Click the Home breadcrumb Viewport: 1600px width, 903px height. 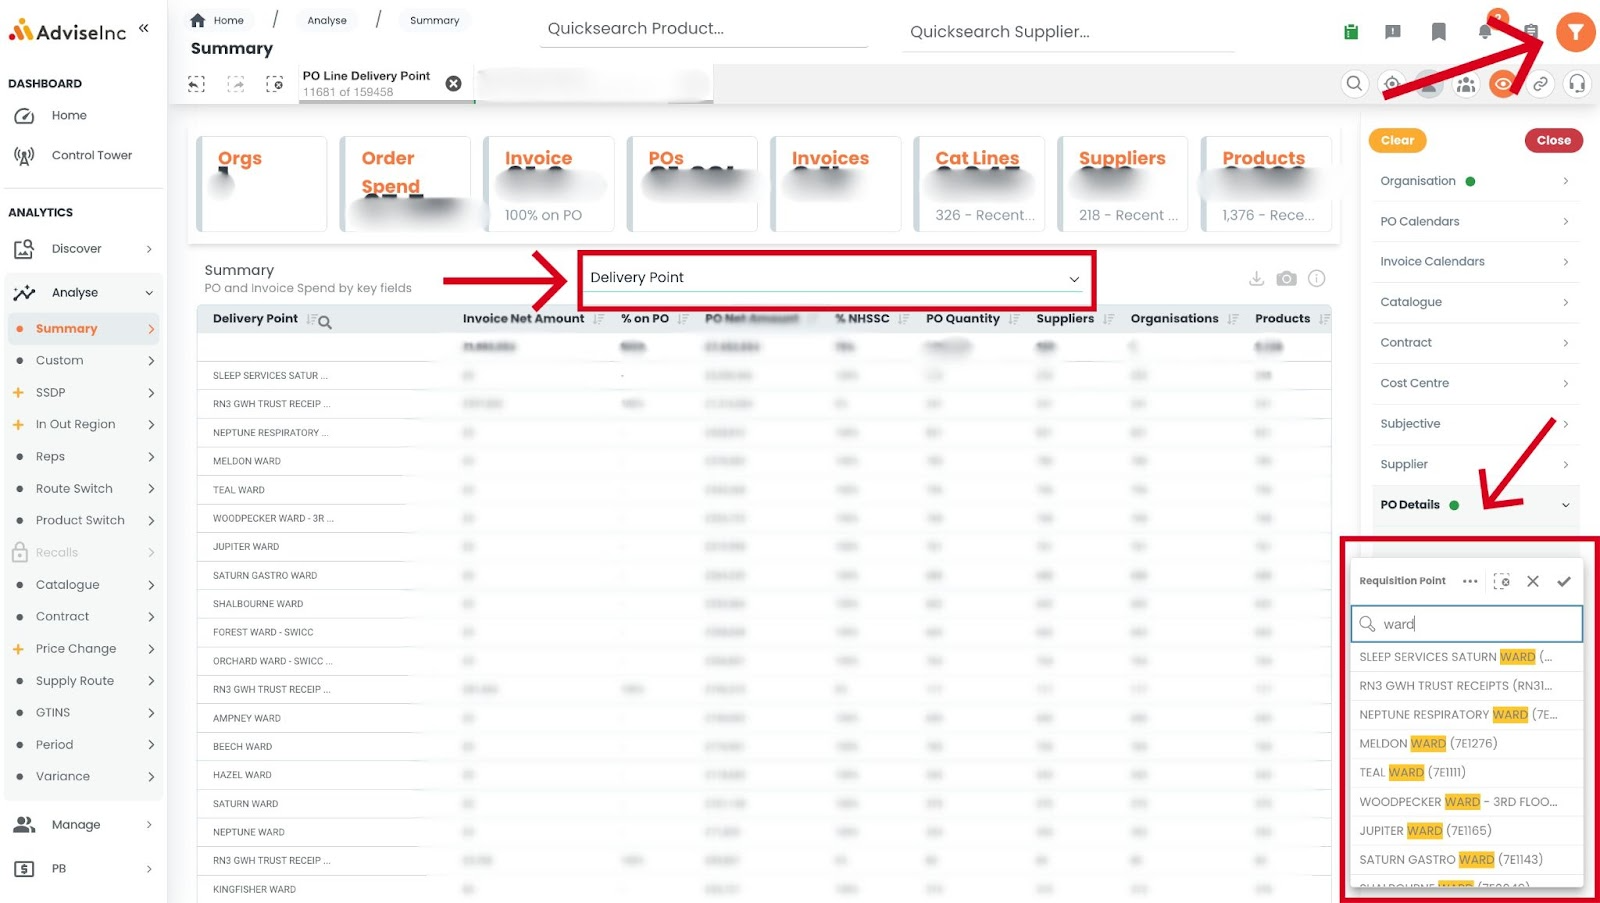[217, 20]
